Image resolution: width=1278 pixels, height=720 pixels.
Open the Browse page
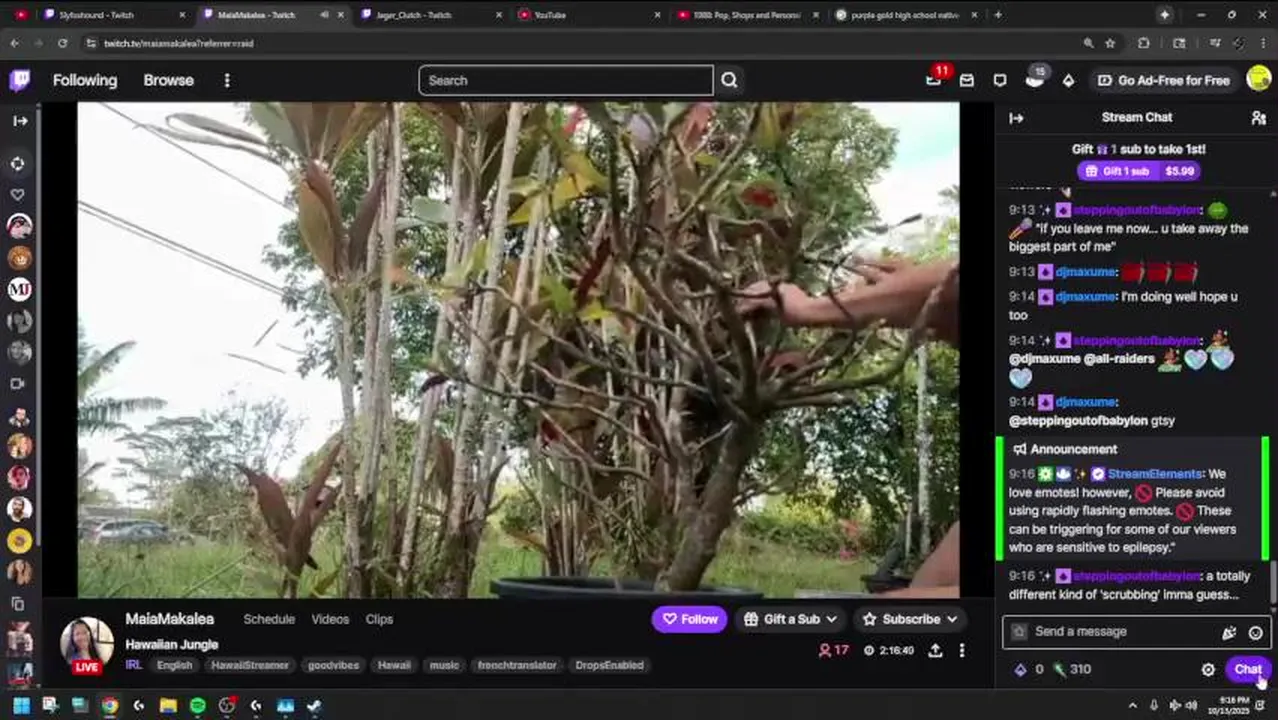tap(168, 80)
